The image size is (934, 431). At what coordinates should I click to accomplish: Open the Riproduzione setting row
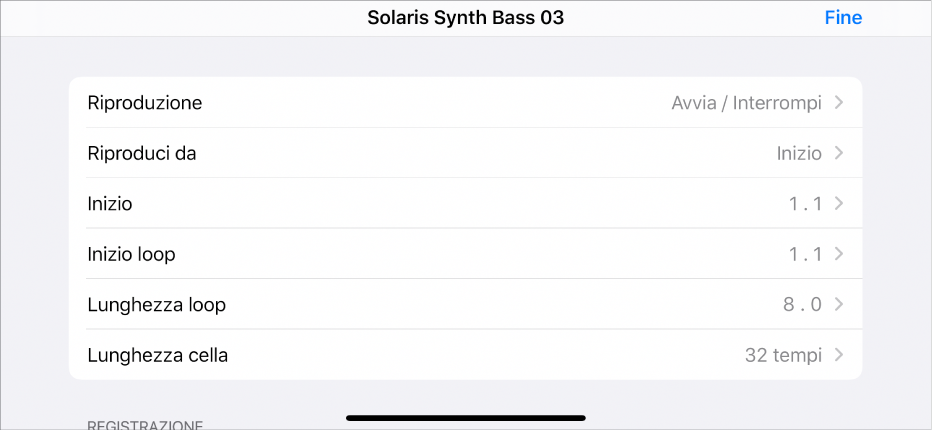coord(145,103)
